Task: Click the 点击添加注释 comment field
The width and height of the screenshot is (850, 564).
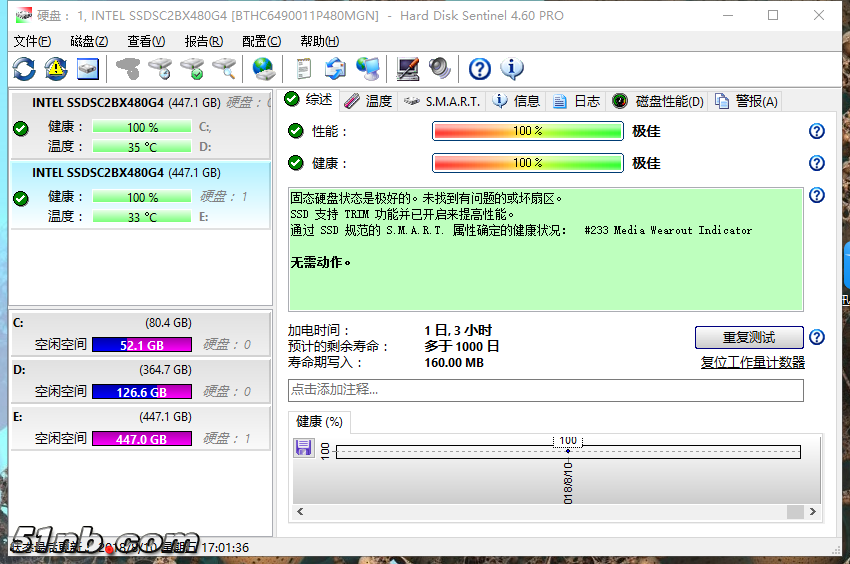Action: click(x=545, y=390)
